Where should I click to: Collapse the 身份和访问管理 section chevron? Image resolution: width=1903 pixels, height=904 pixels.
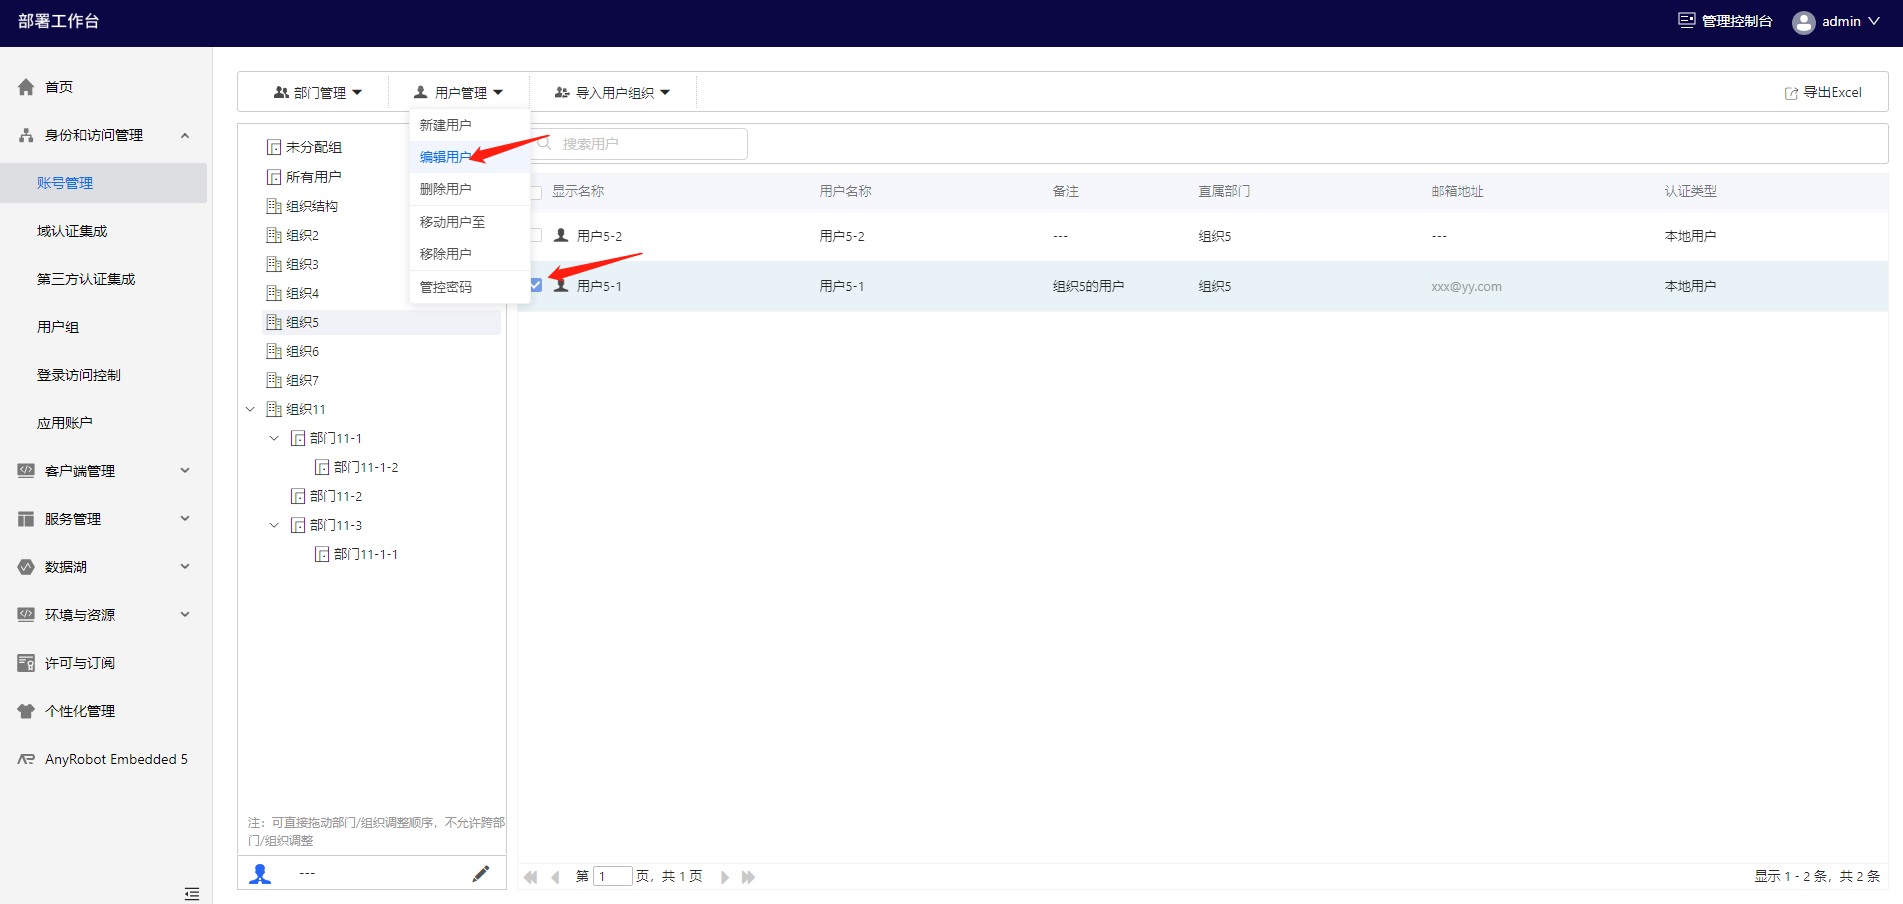(185, 135)
